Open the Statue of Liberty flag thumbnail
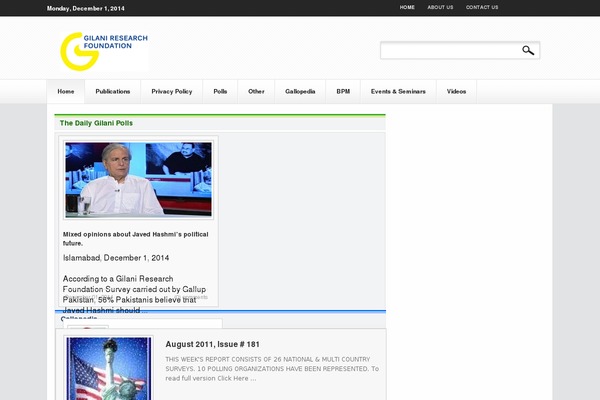600x400 pixels. (109, 368)
